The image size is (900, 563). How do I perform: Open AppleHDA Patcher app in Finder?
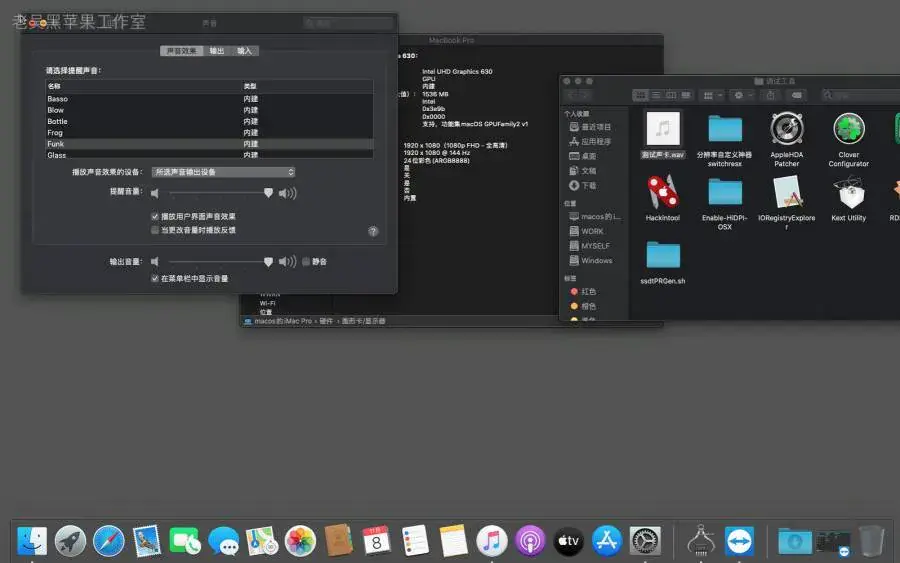pyautogui.click(x=786, y=129)
